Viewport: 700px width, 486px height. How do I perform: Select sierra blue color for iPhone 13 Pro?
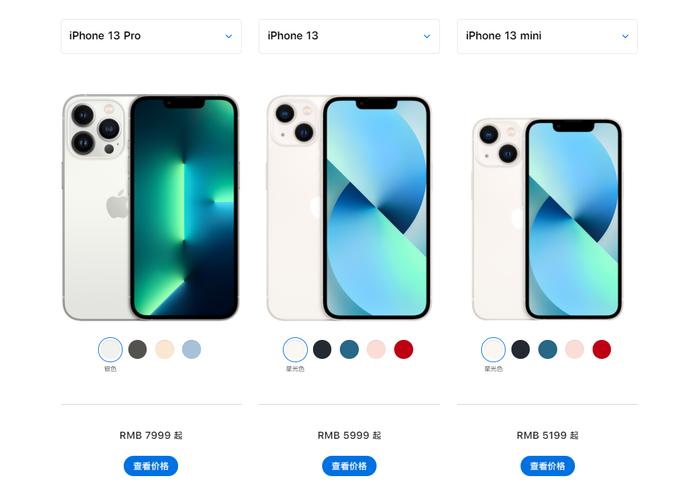[x=192, y=349]
